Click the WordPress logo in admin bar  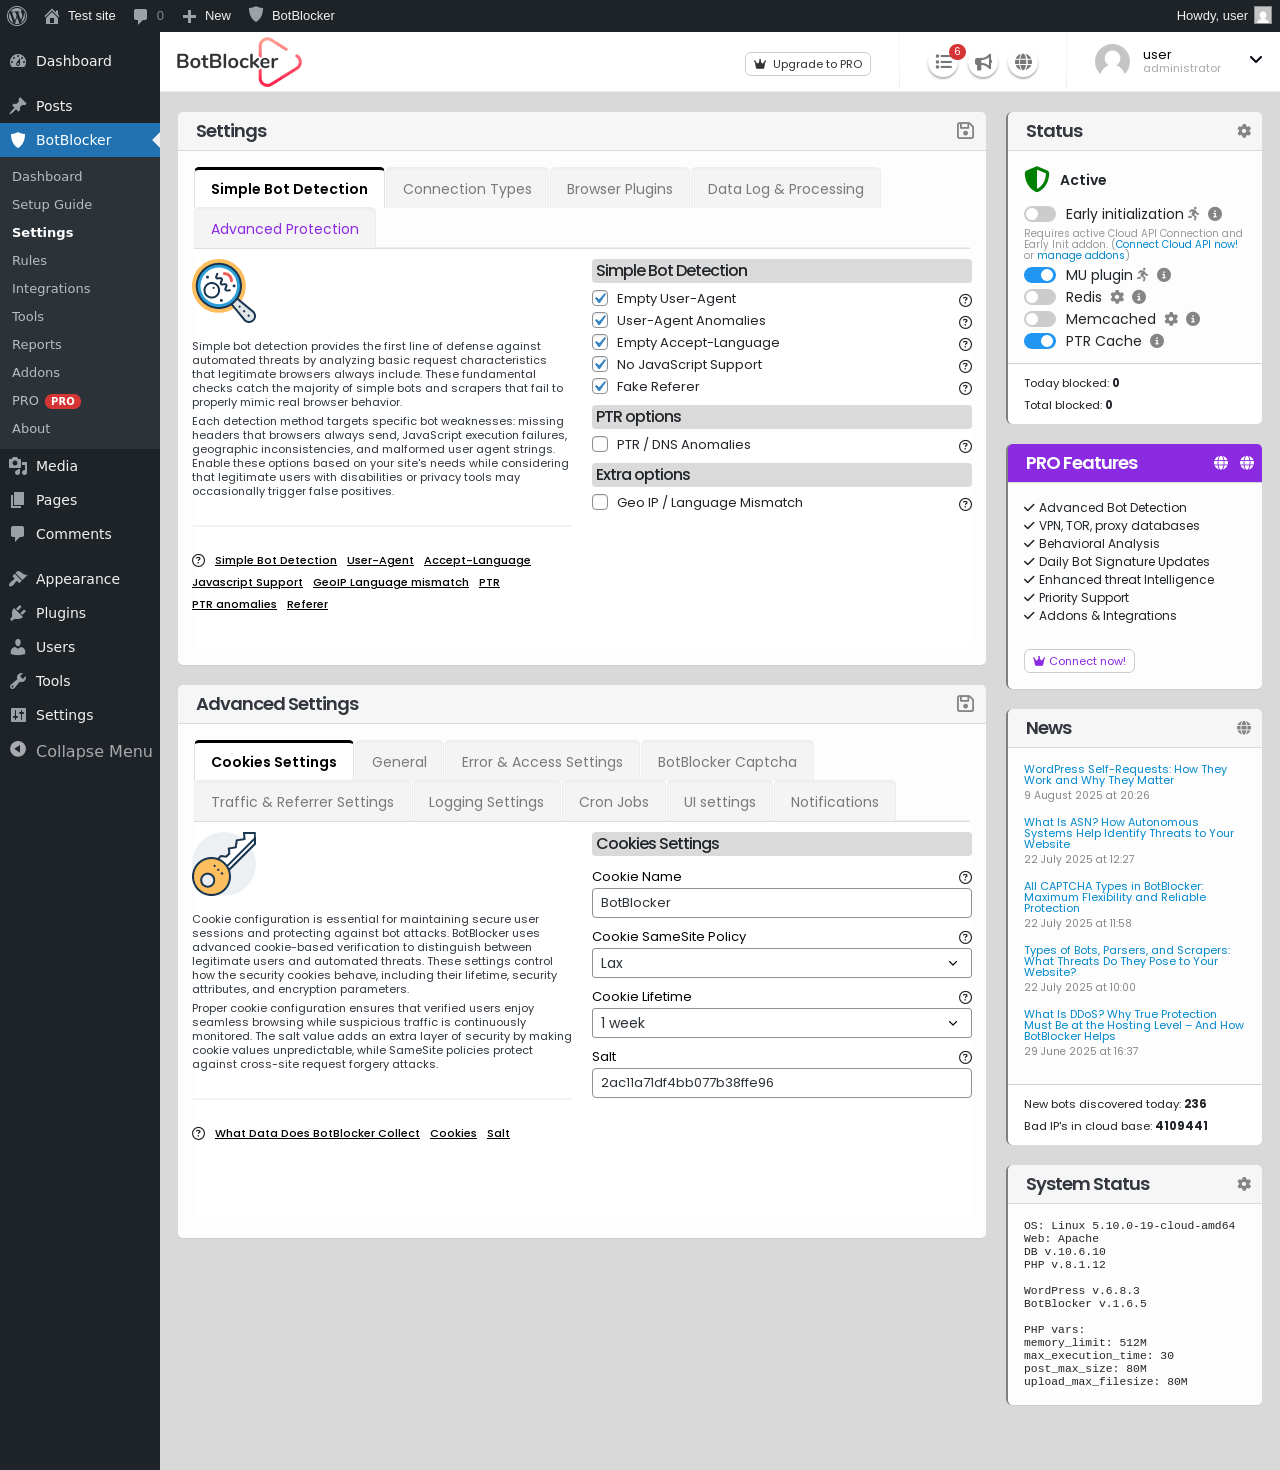(17, 16)
